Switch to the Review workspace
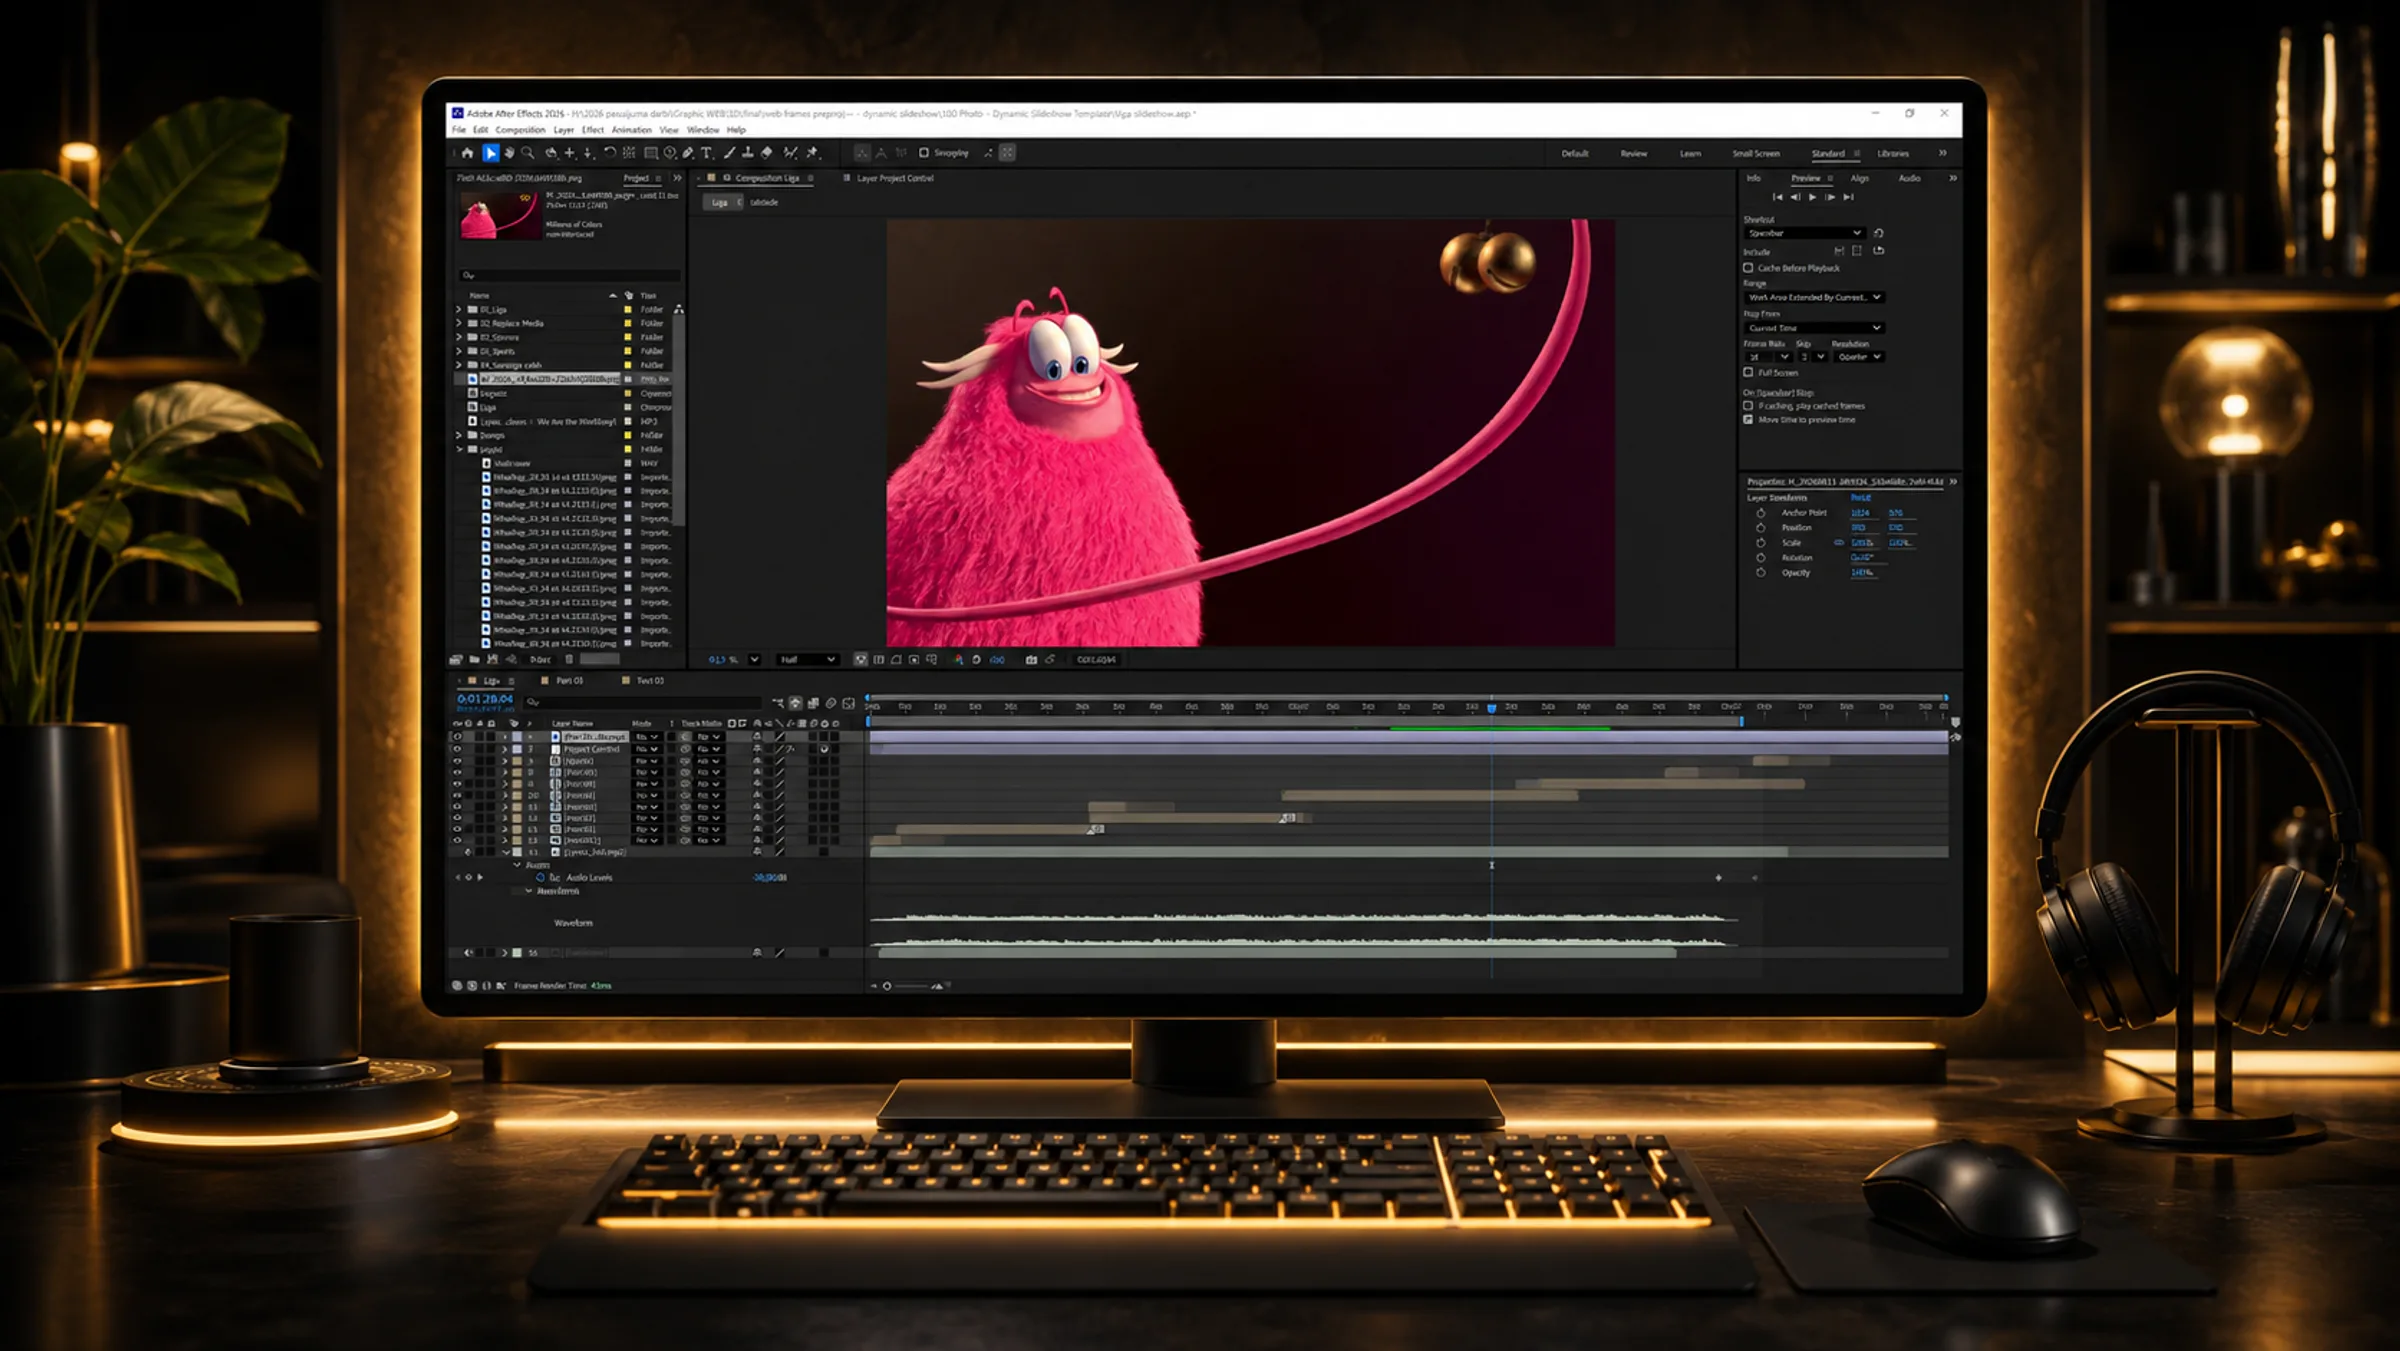This screenshot has width=2400, height=1351. pyautogui.click(x=1634, y=154)
